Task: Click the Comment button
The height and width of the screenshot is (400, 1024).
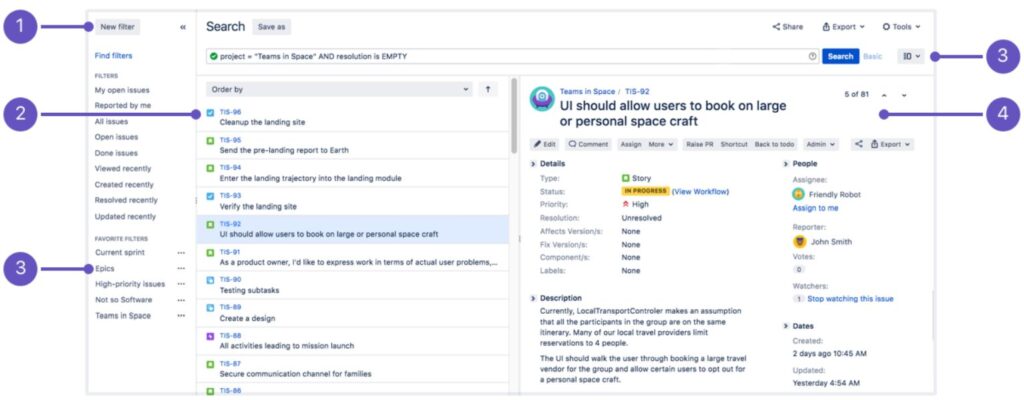Action: (x=588, y=144)
